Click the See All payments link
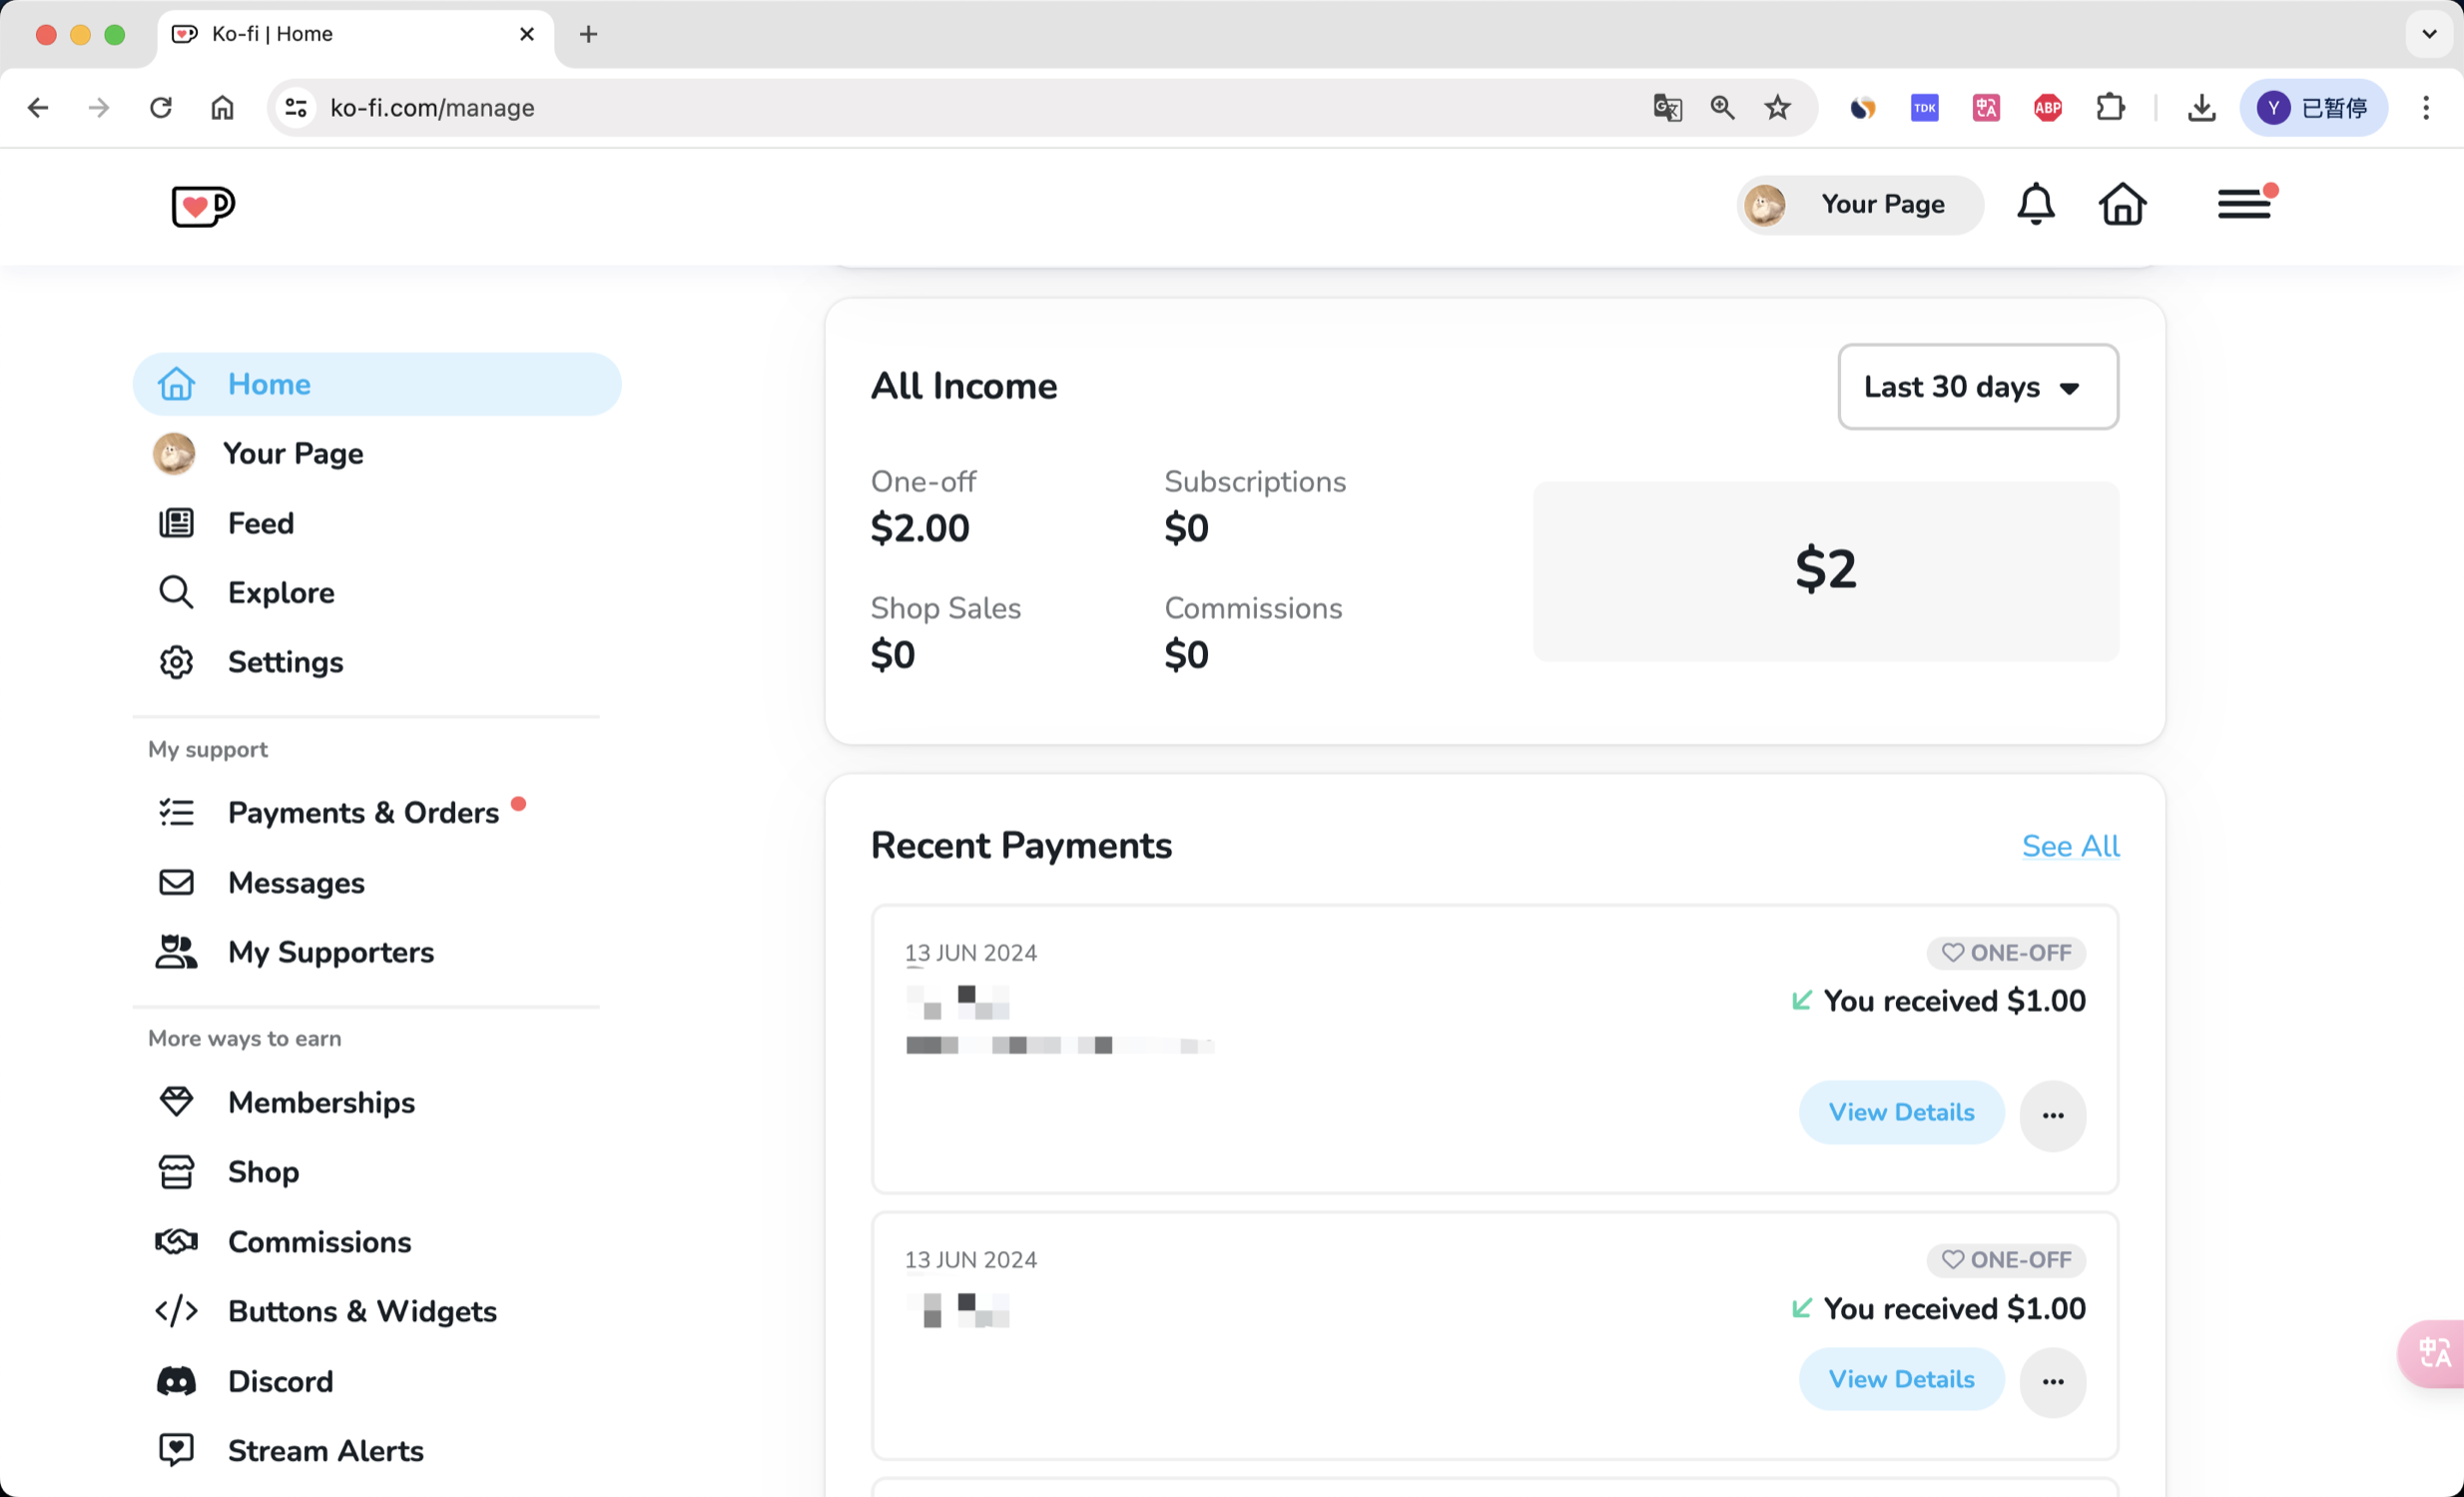Viewport: 2464px width, 1497px height. coord(2070,846)
